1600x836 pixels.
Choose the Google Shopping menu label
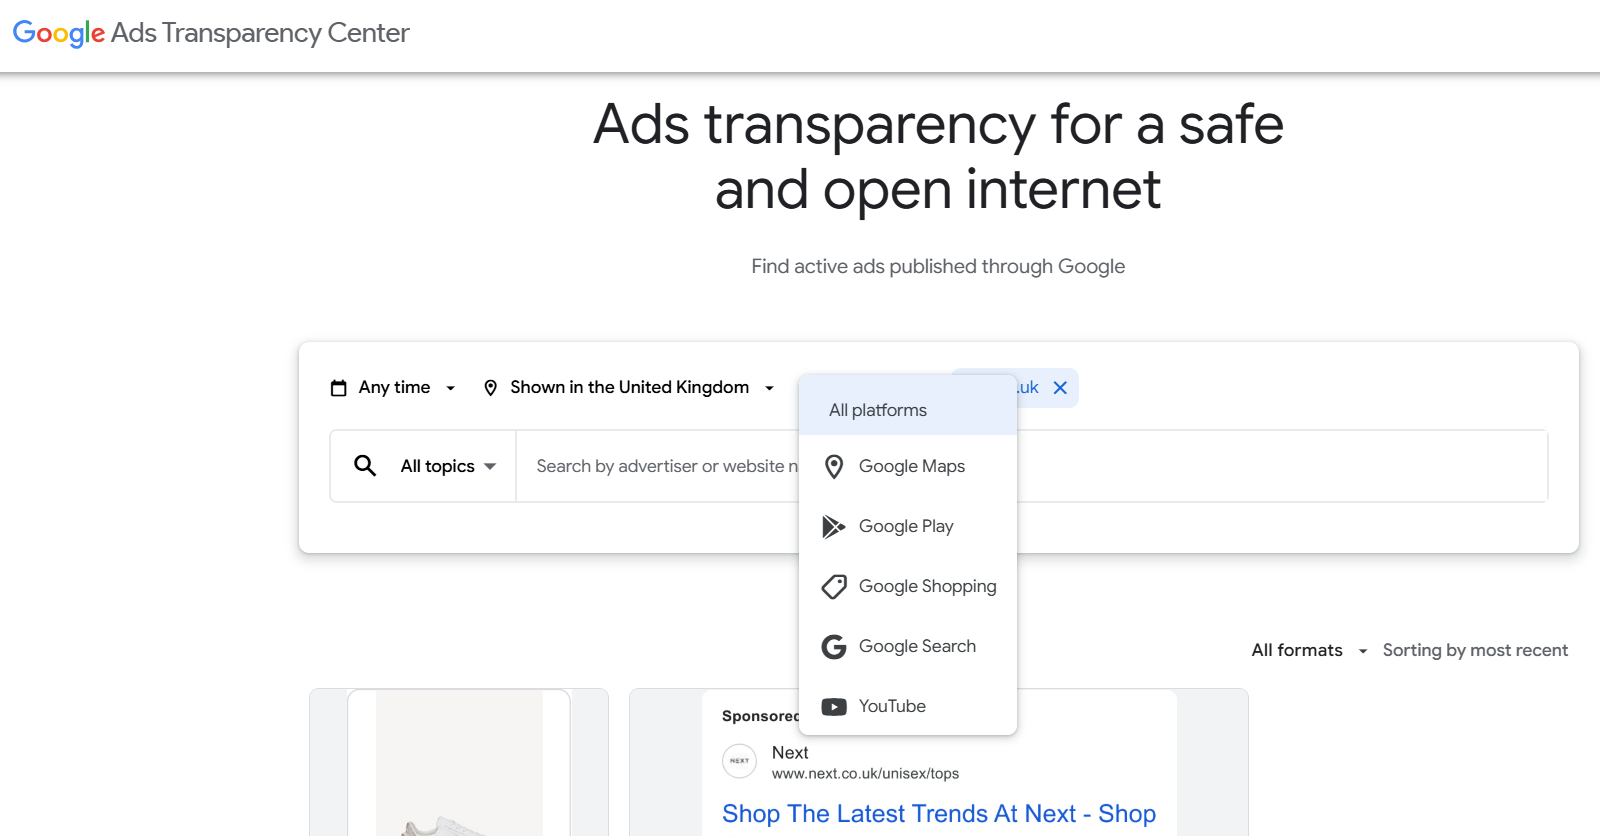coord(927,586)
